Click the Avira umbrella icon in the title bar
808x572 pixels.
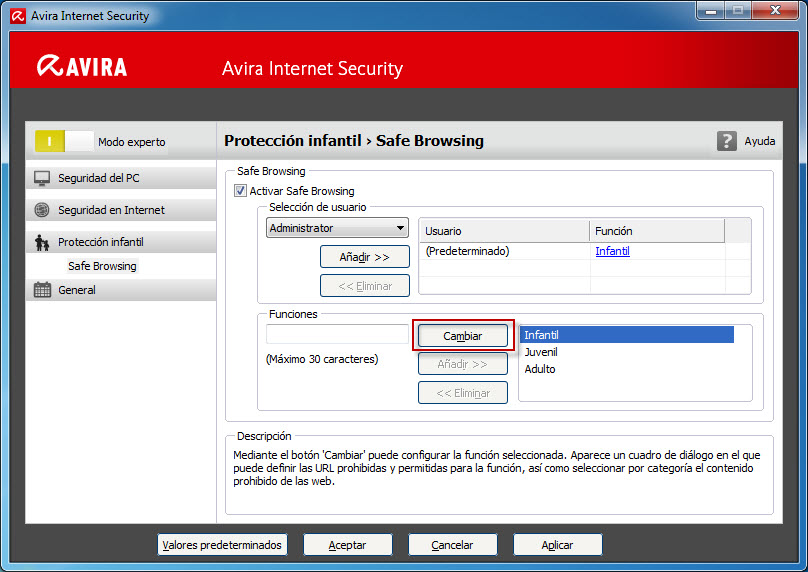[x=18, y=16]
